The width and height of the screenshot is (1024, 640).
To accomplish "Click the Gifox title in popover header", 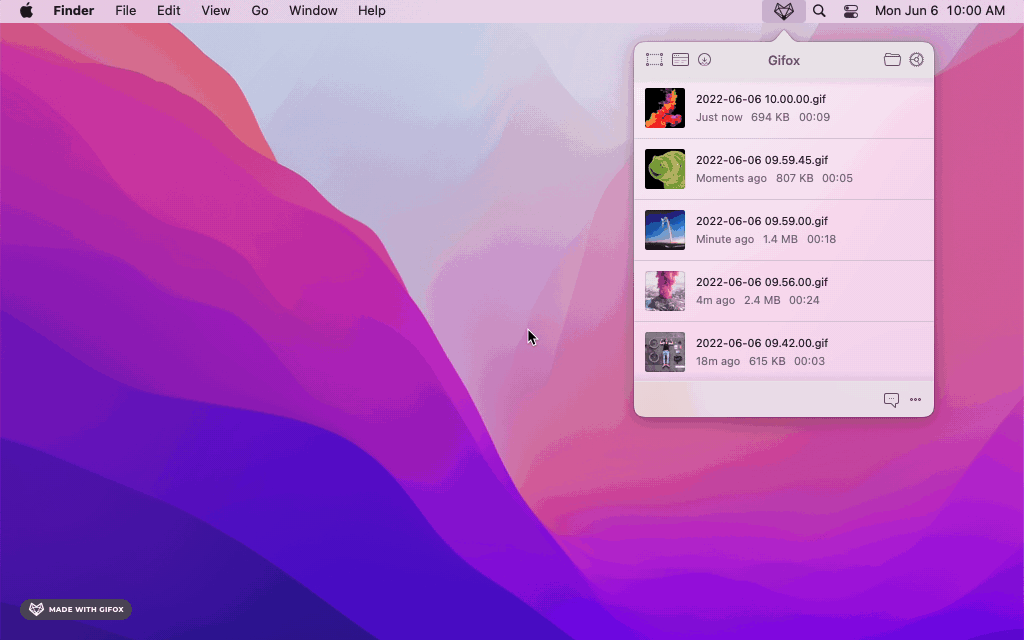I will [x=784, y=60].
